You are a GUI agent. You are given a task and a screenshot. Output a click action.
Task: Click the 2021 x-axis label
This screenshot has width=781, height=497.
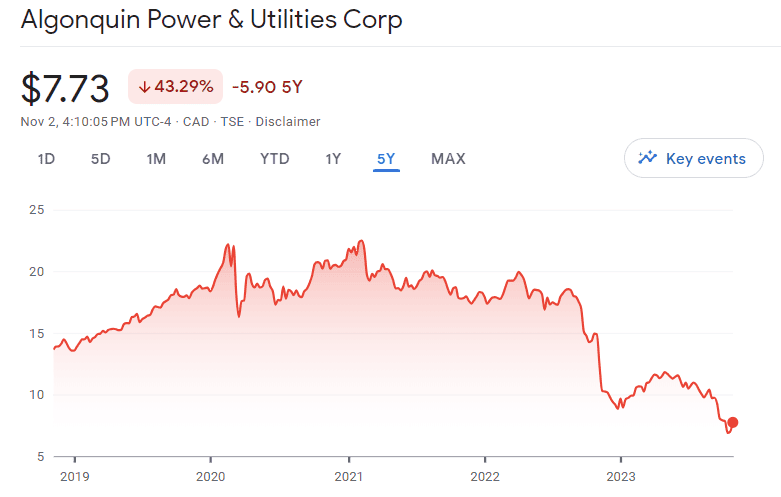[348, 475]
